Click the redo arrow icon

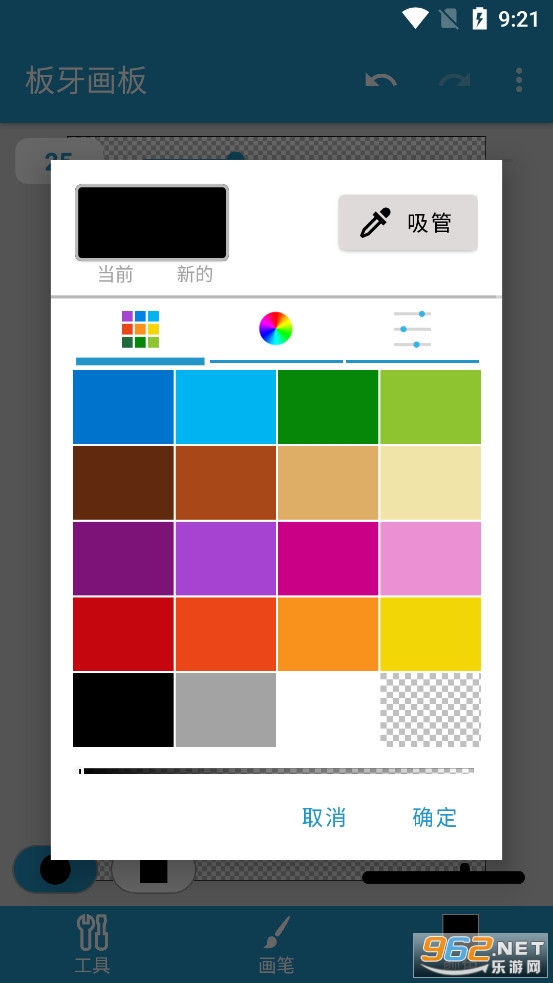pos(455,80)
